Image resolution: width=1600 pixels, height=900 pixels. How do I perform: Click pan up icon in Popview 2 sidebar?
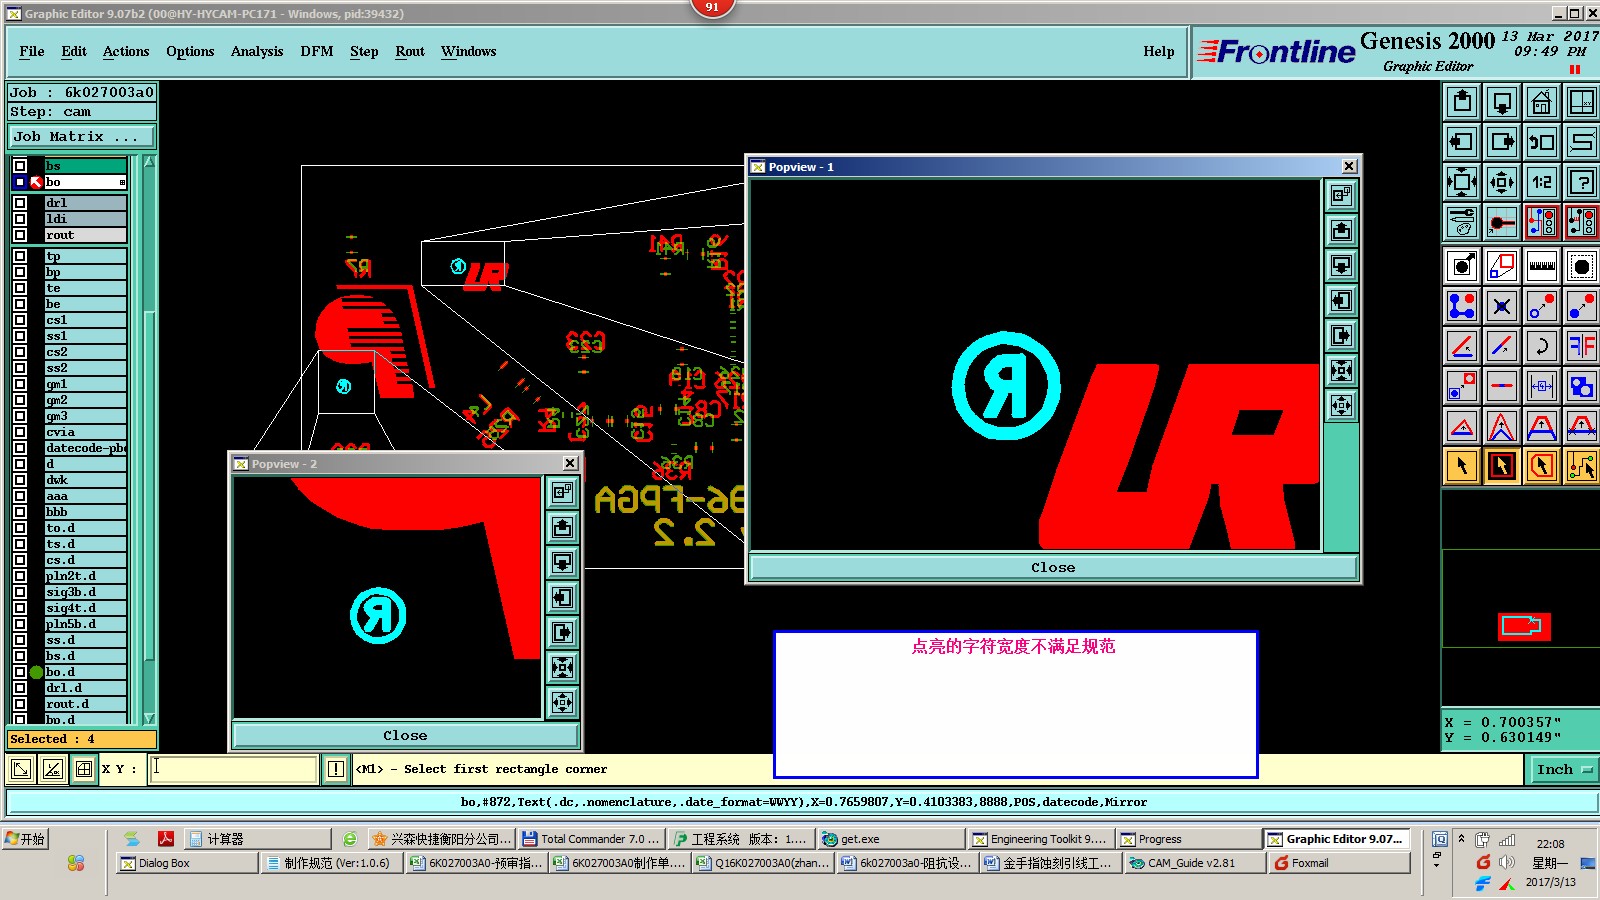[563, 527]
